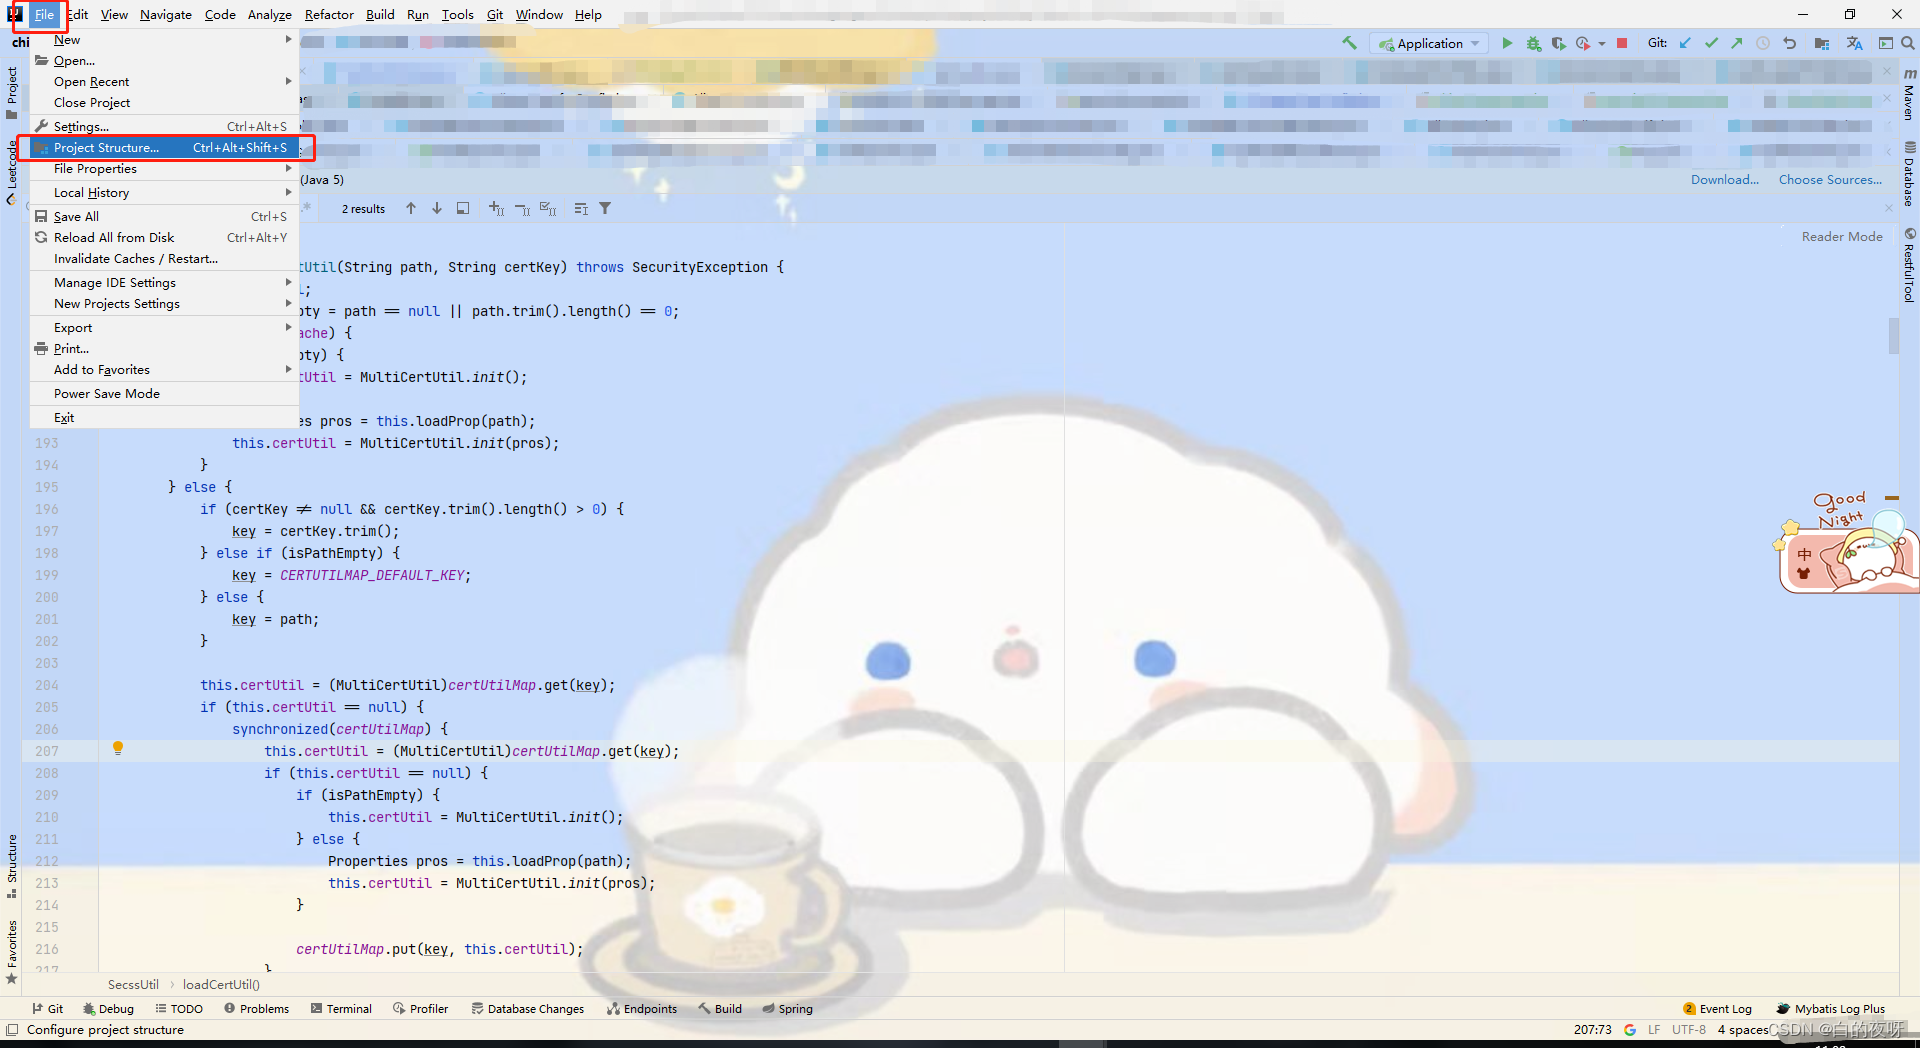This screenshot has width=1920, height=1048.
Task: Open the Terminal tool window
Action: tap(341, 1009)
